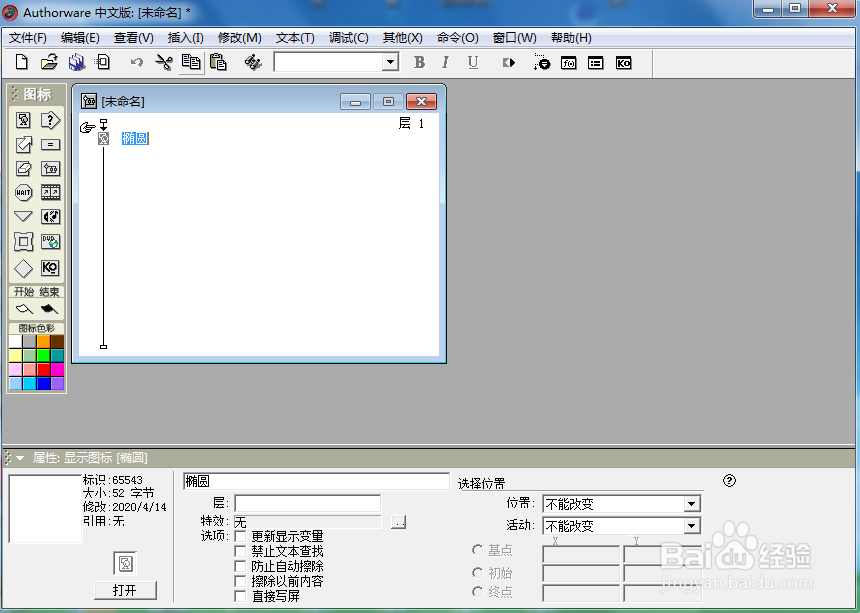Viewport: 860px width, 613px height.
Task: Collapse the properties panel triangle
Action: pyautogui.click(x=20, y=457)
